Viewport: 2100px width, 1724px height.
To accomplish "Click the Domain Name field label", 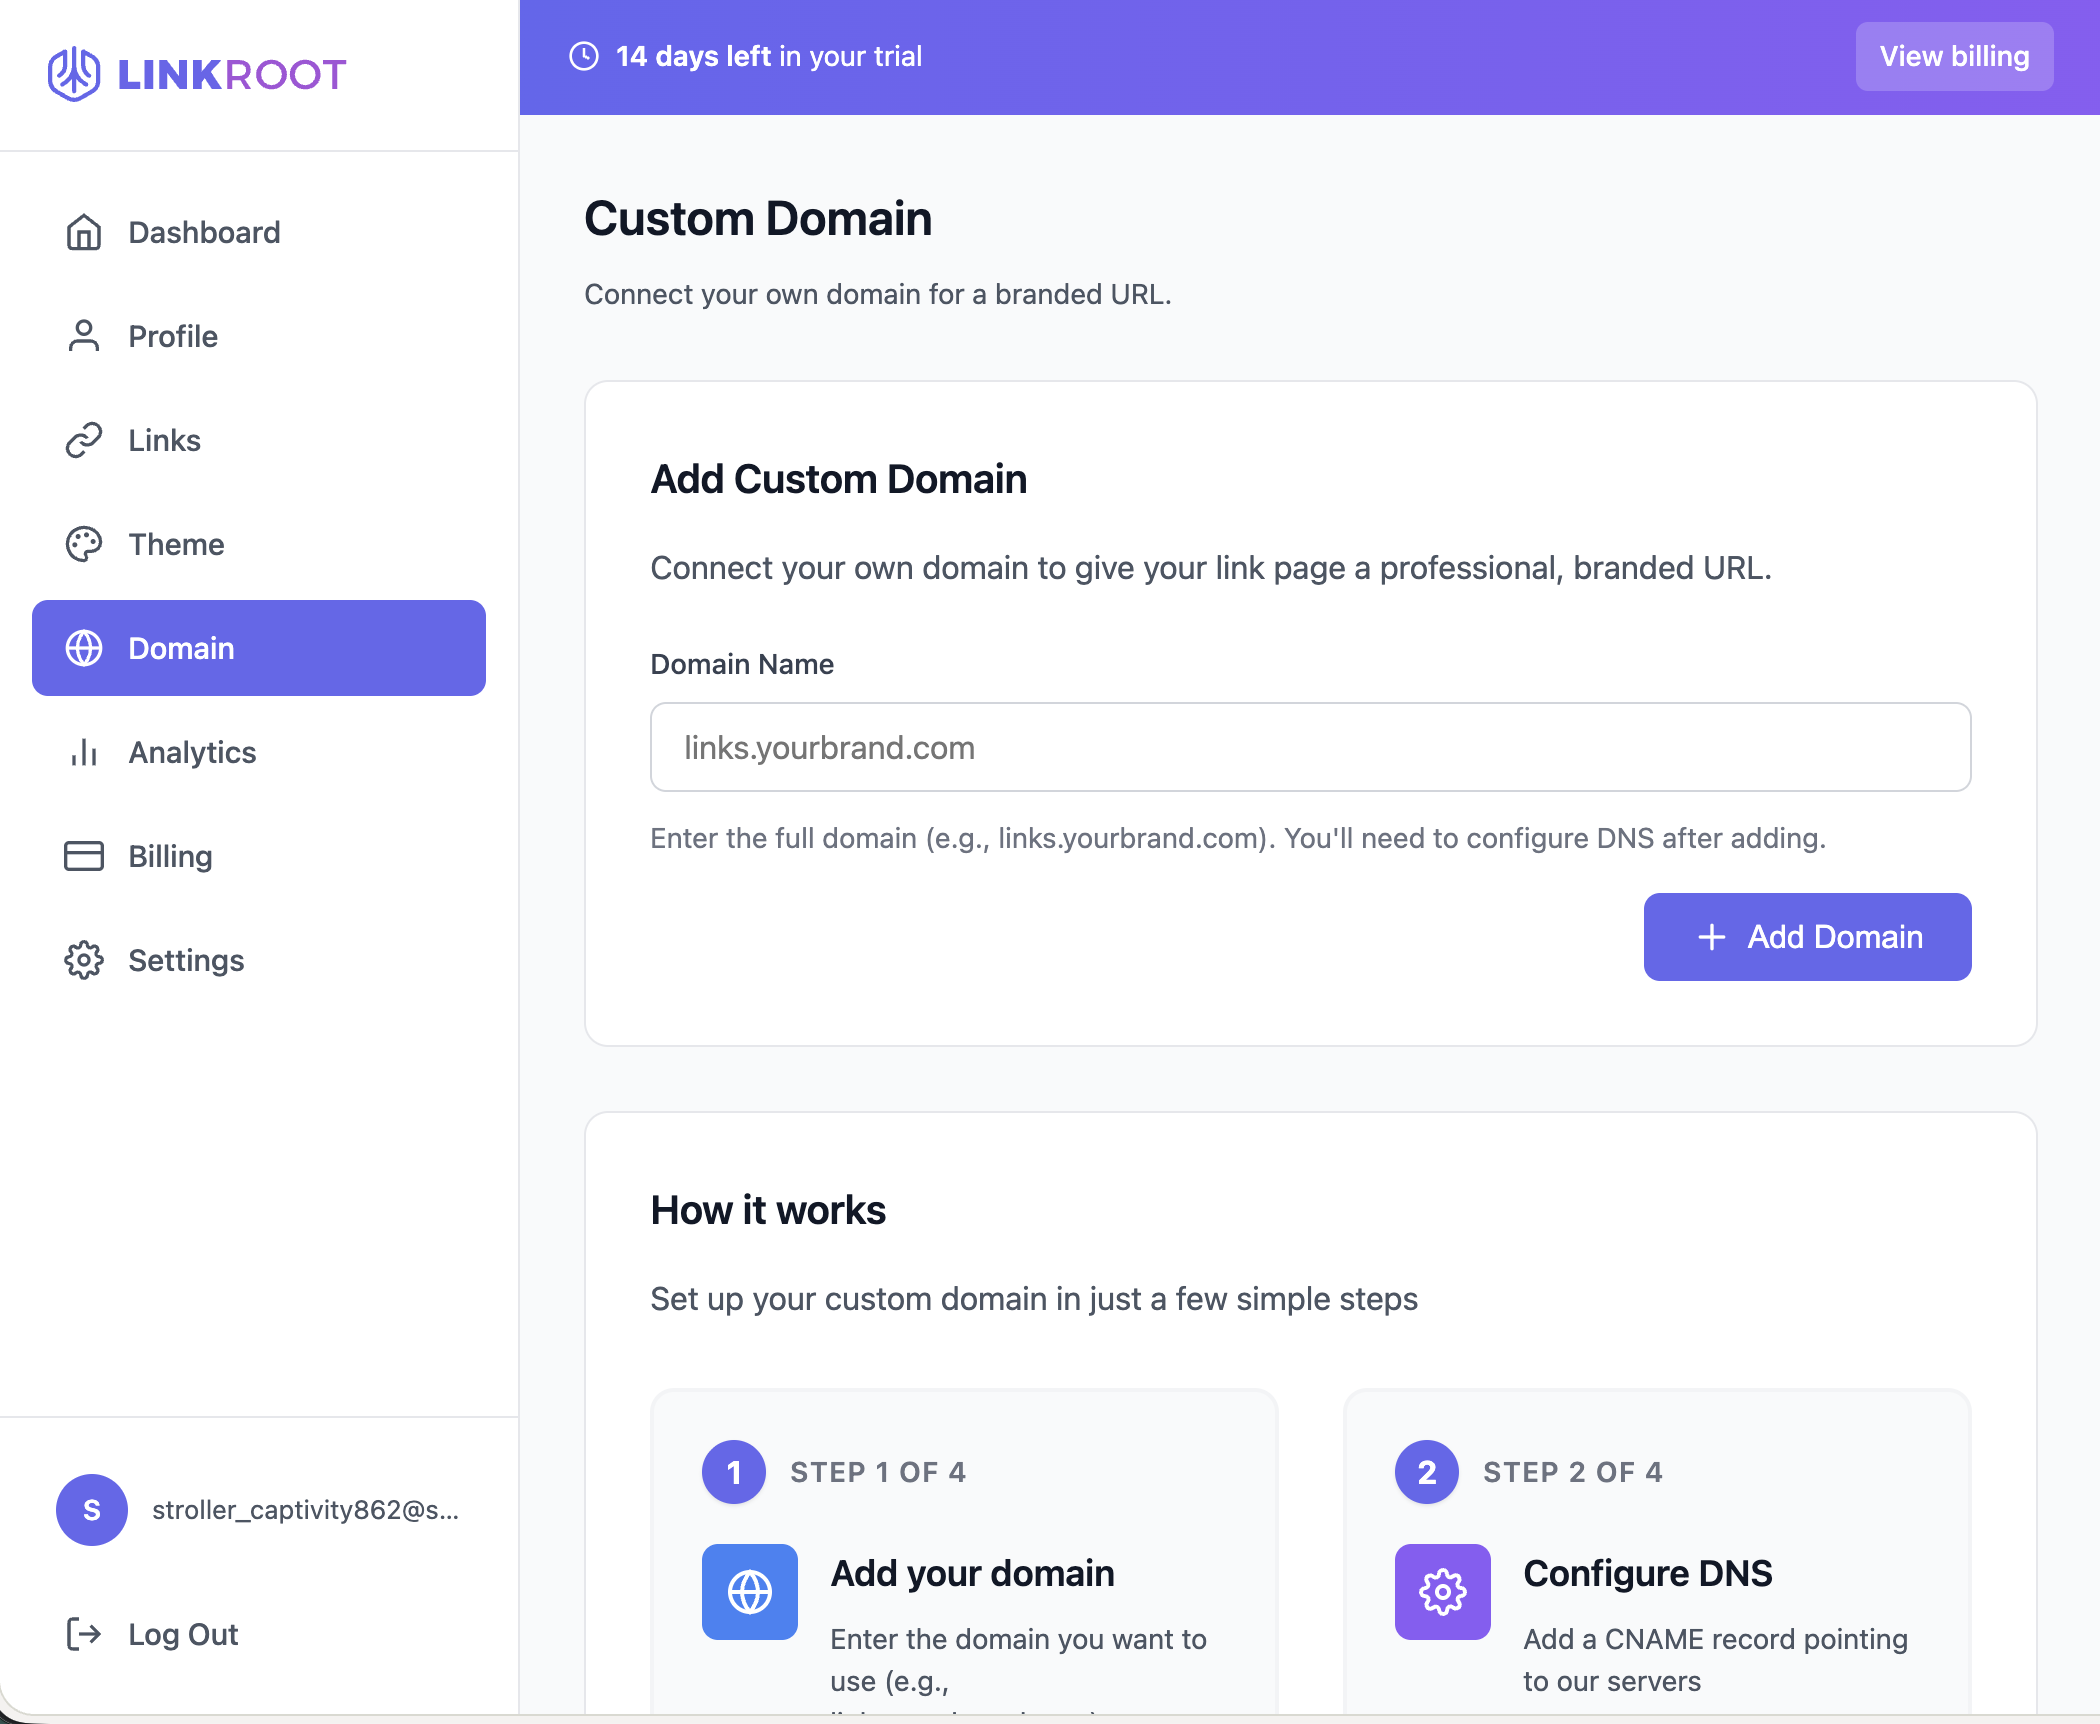I will coord(742,664).
